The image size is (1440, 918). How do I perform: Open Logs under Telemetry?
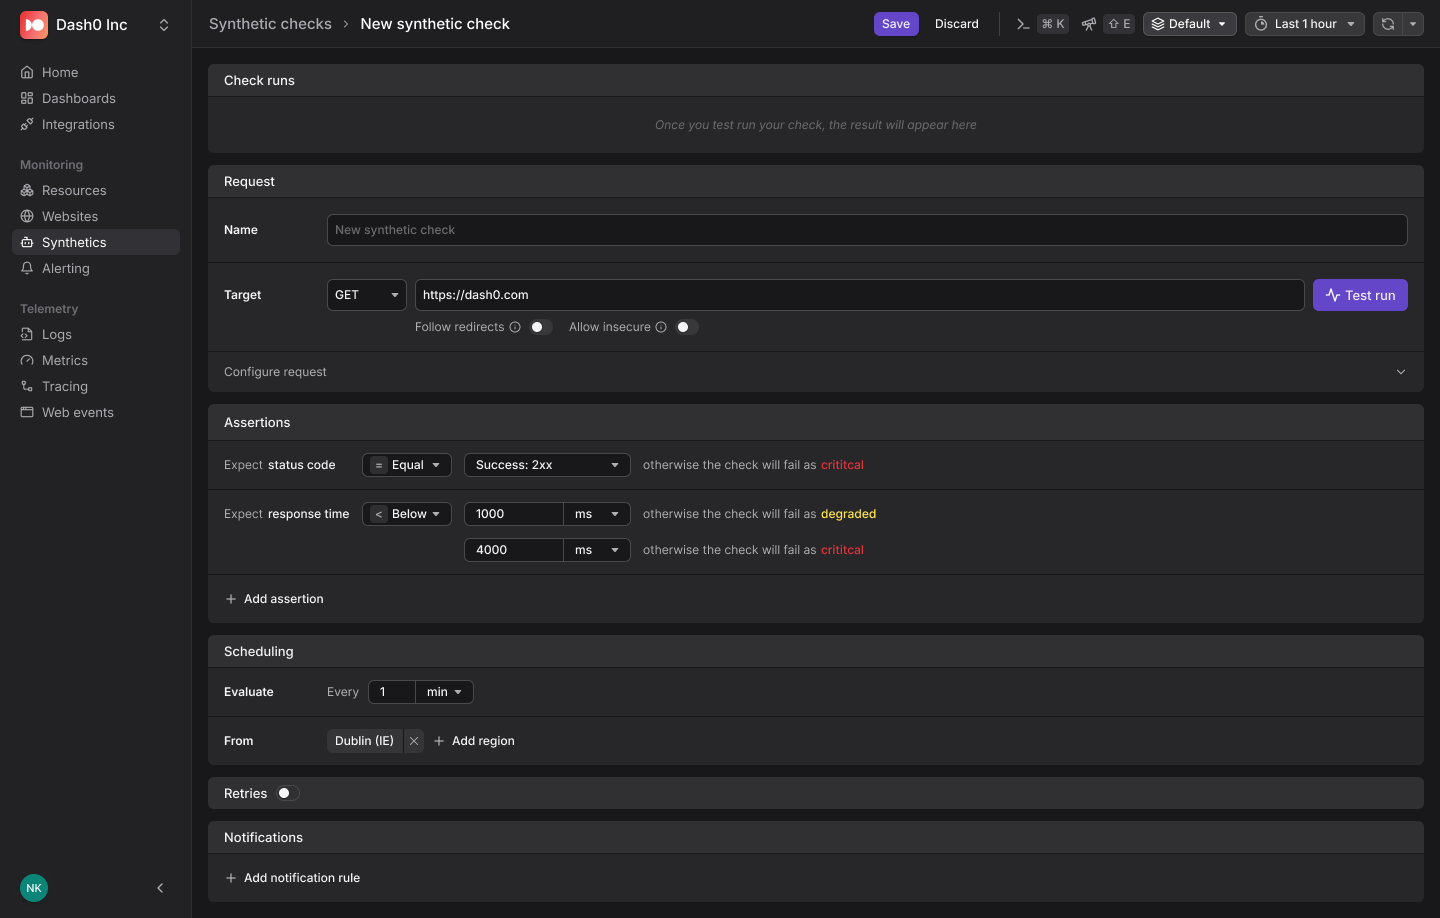[96, 334]
